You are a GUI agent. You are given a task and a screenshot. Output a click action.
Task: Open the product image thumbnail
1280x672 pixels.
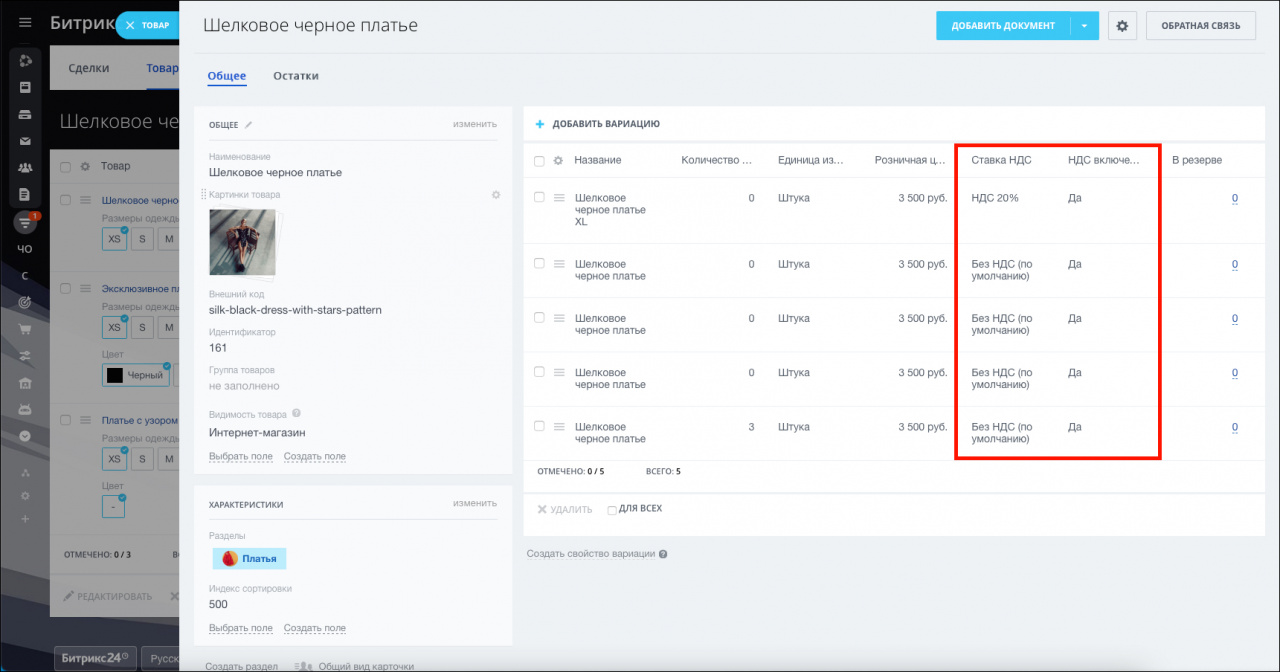(x=242, y=242)
